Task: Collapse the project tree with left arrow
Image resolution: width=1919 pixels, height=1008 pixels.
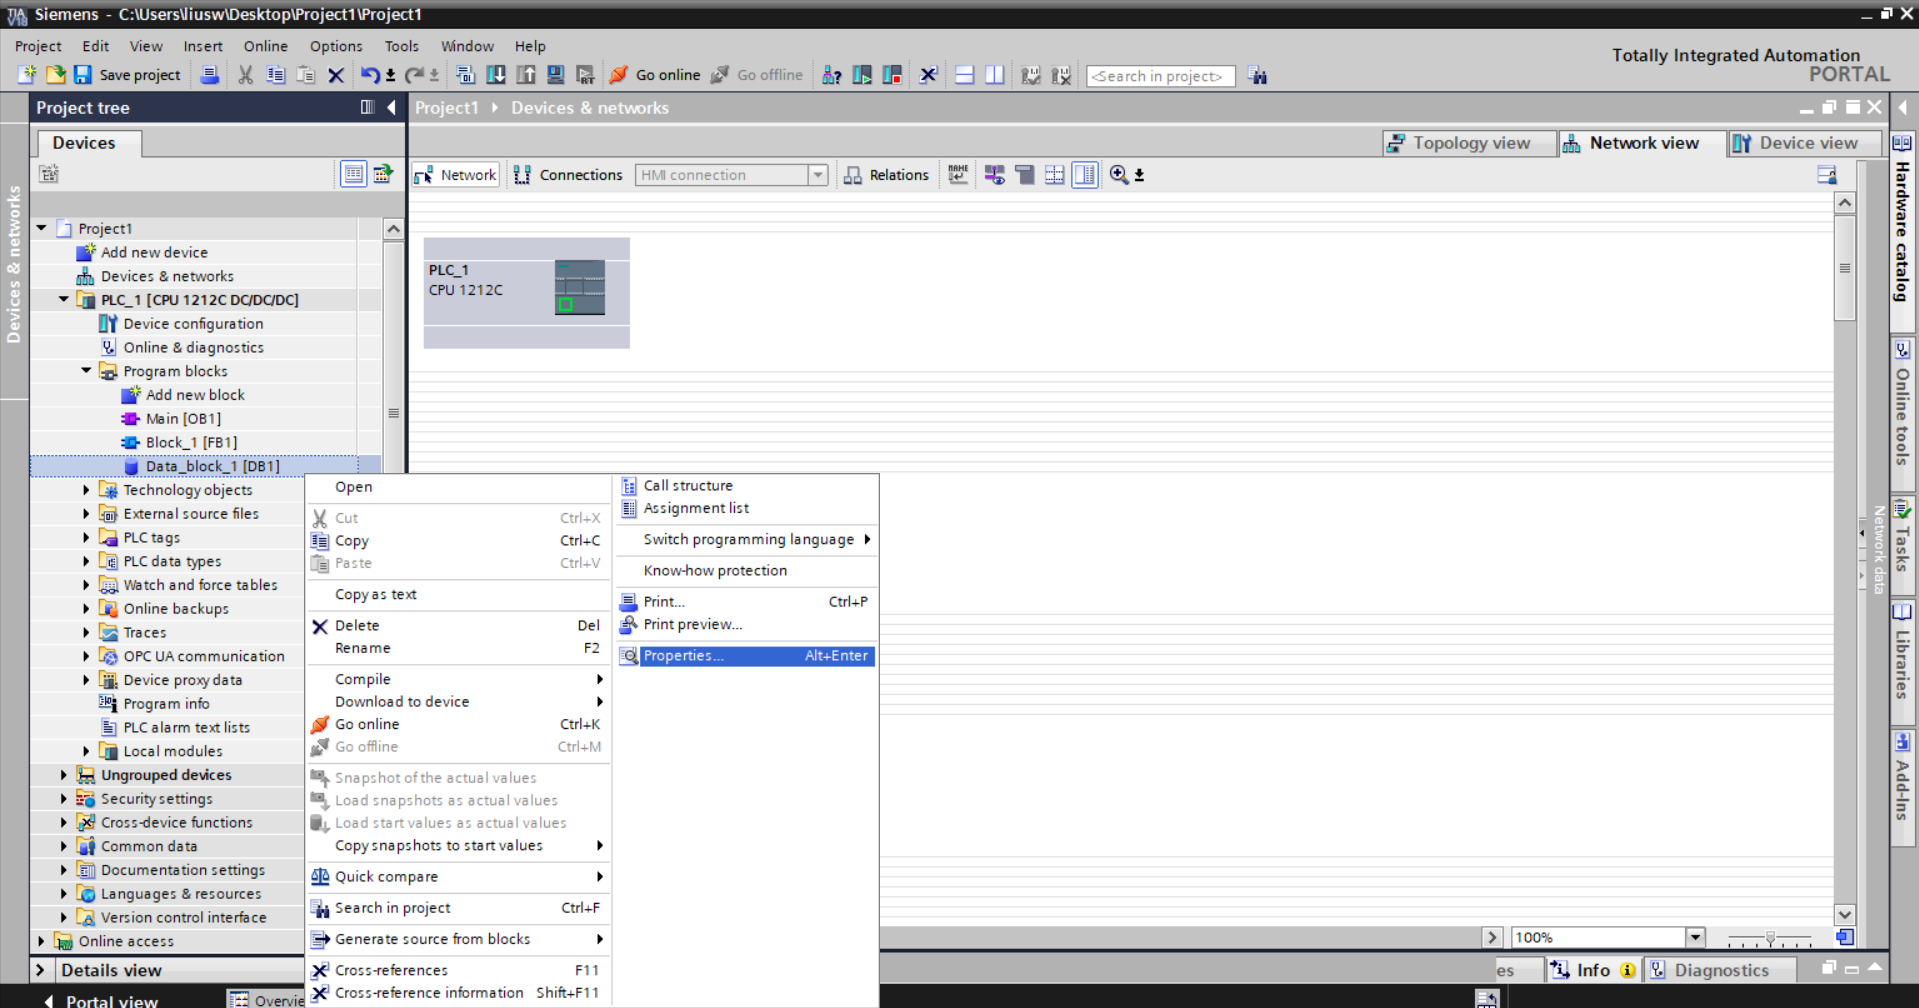Action: 392,107
